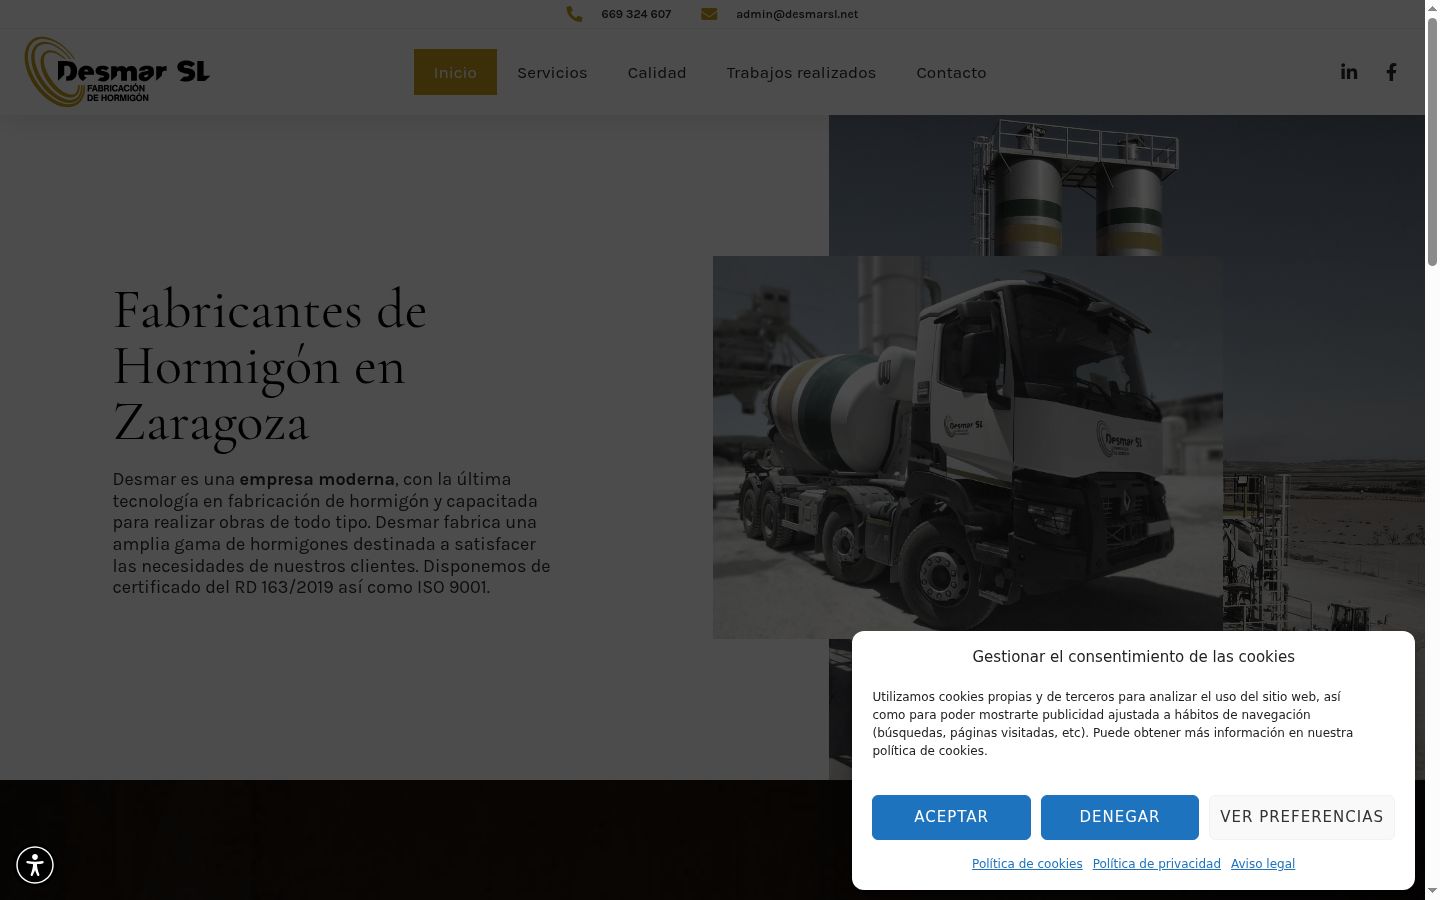
Task: Click the scrollbar up arrow
Action: coord(1432,7)
